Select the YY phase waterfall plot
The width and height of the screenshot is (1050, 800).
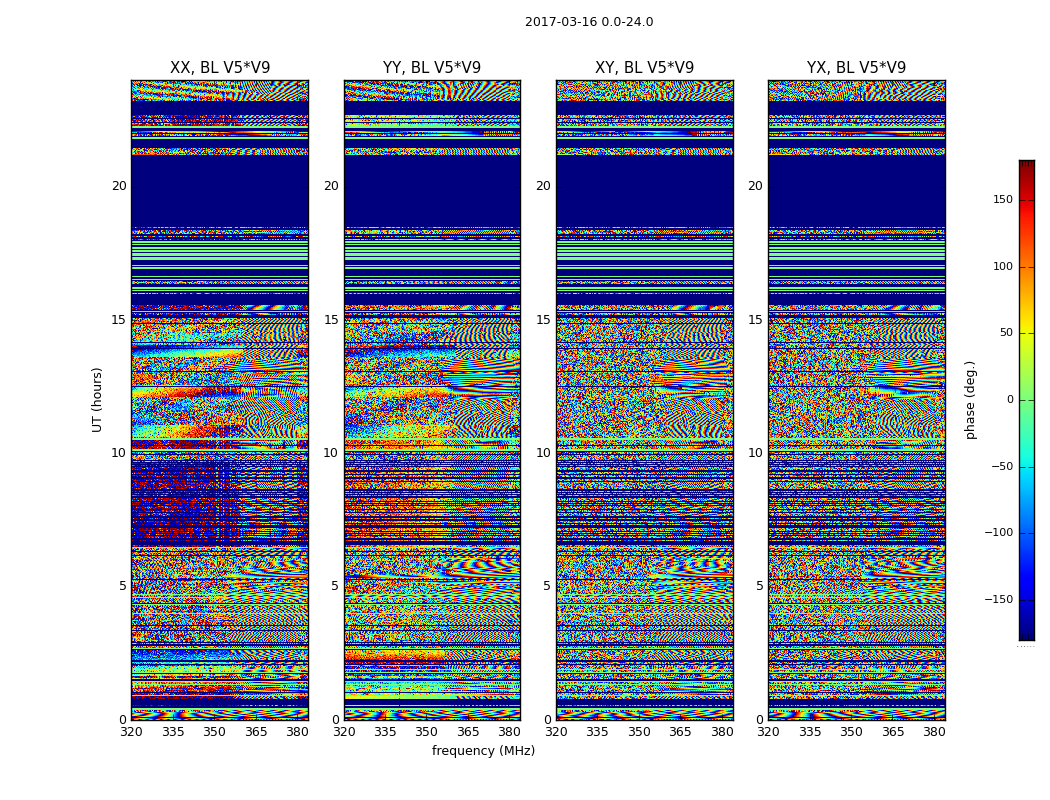(x=433, y=400)
